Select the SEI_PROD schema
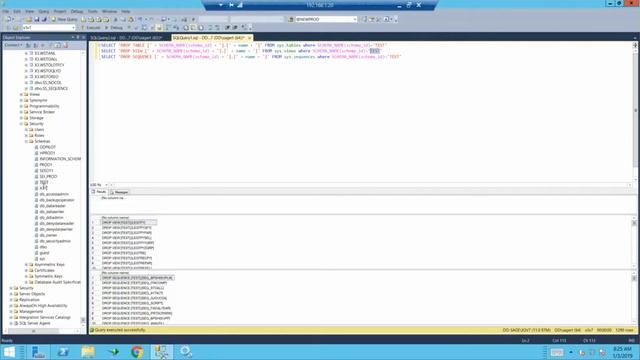The image size is (640, 360). (x=48, y=176)
